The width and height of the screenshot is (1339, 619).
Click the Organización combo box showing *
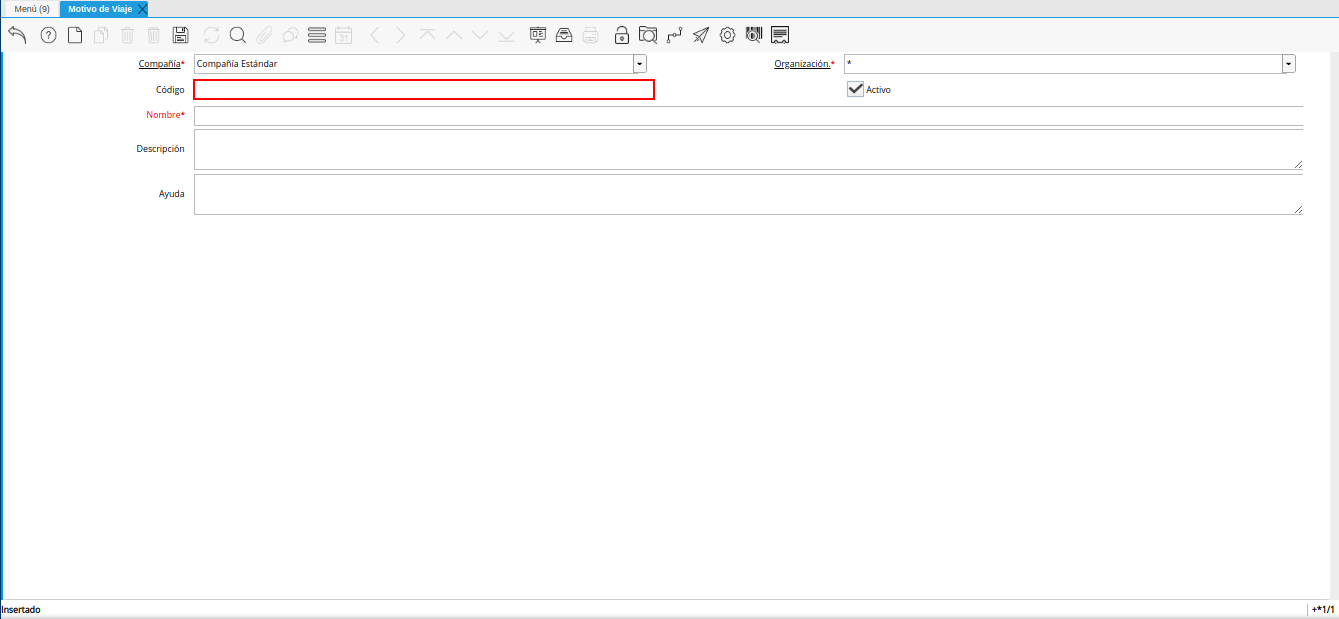tap(1063, 64)
